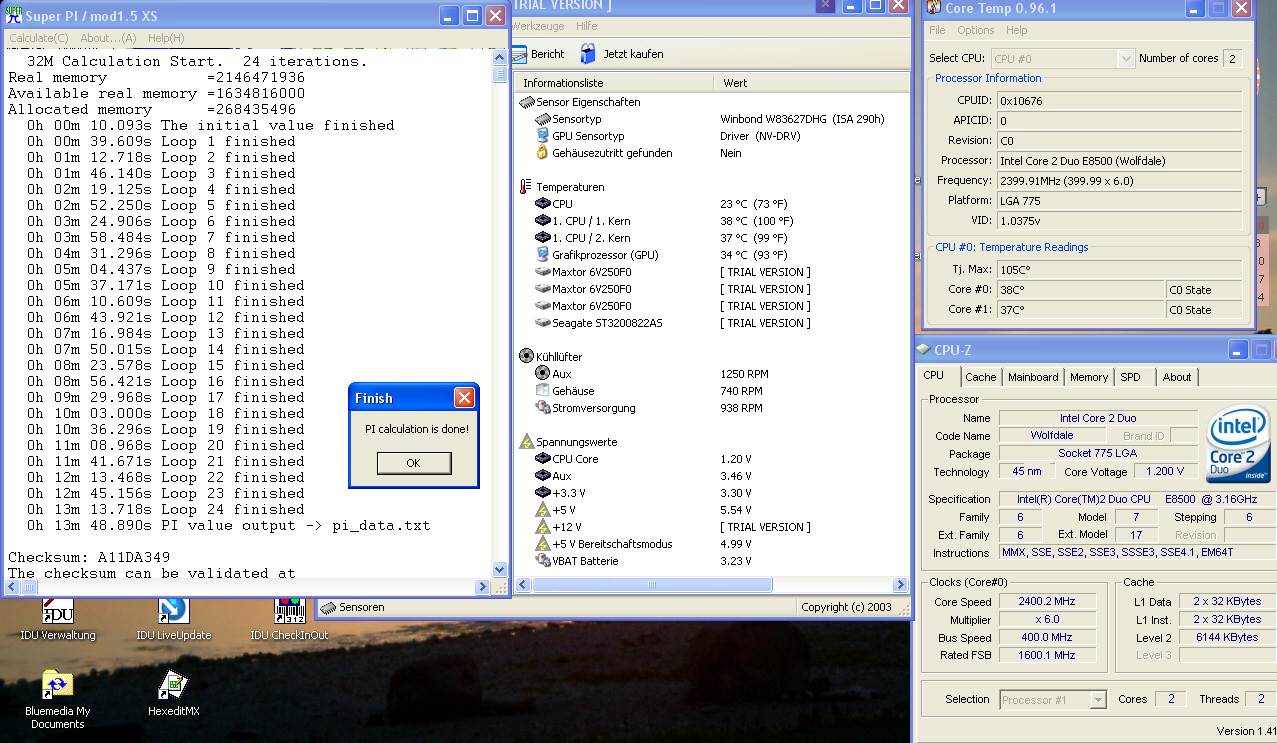This screenshot has height=743, width=1277.
Task: Open Super PI Calculate(C) menu
Action: pos(39,38)
